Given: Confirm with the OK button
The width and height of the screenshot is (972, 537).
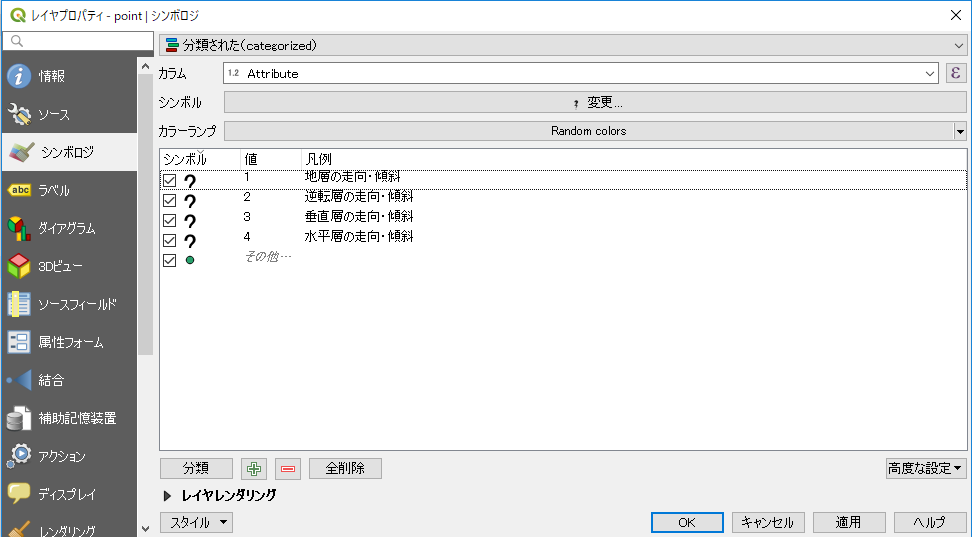Looking at the screenshot, I should [x=687, y=523].
